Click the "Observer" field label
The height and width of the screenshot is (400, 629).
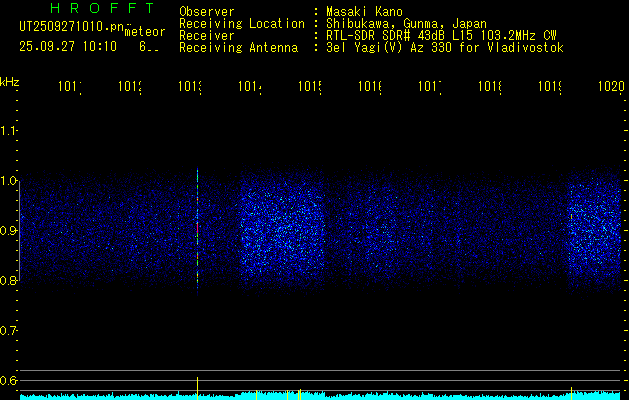coord(207,12)
